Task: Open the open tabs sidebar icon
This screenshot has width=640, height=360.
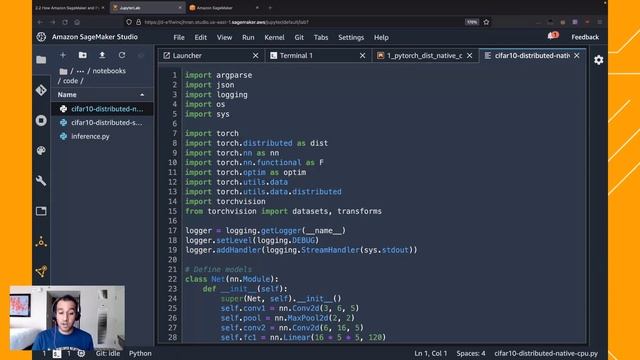Action: point(41,211)
